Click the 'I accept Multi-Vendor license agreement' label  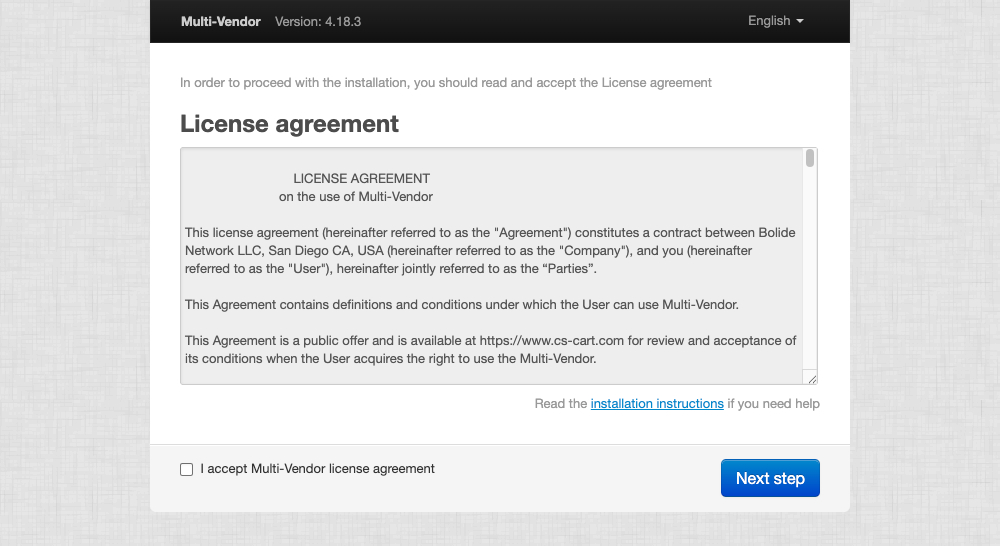pos(317,469)
